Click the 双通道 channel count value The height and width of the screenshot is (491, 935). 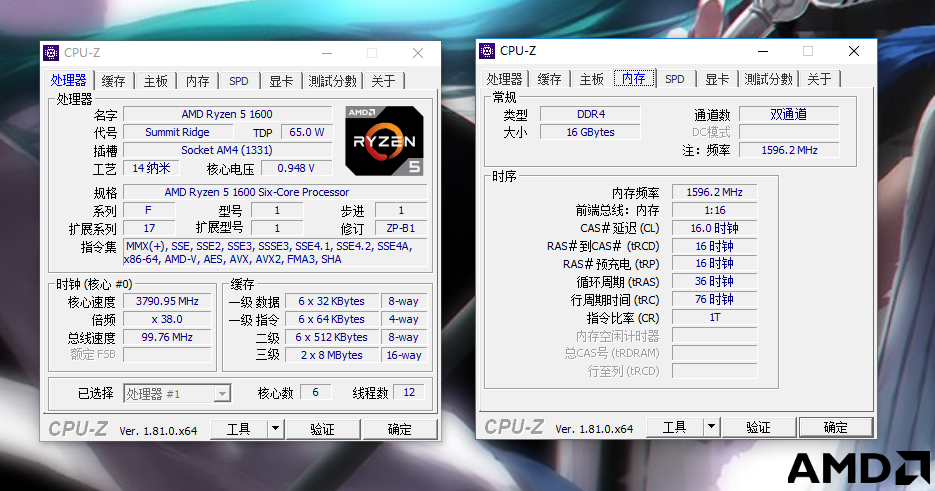pyautogui.click(x=789, y=114)
